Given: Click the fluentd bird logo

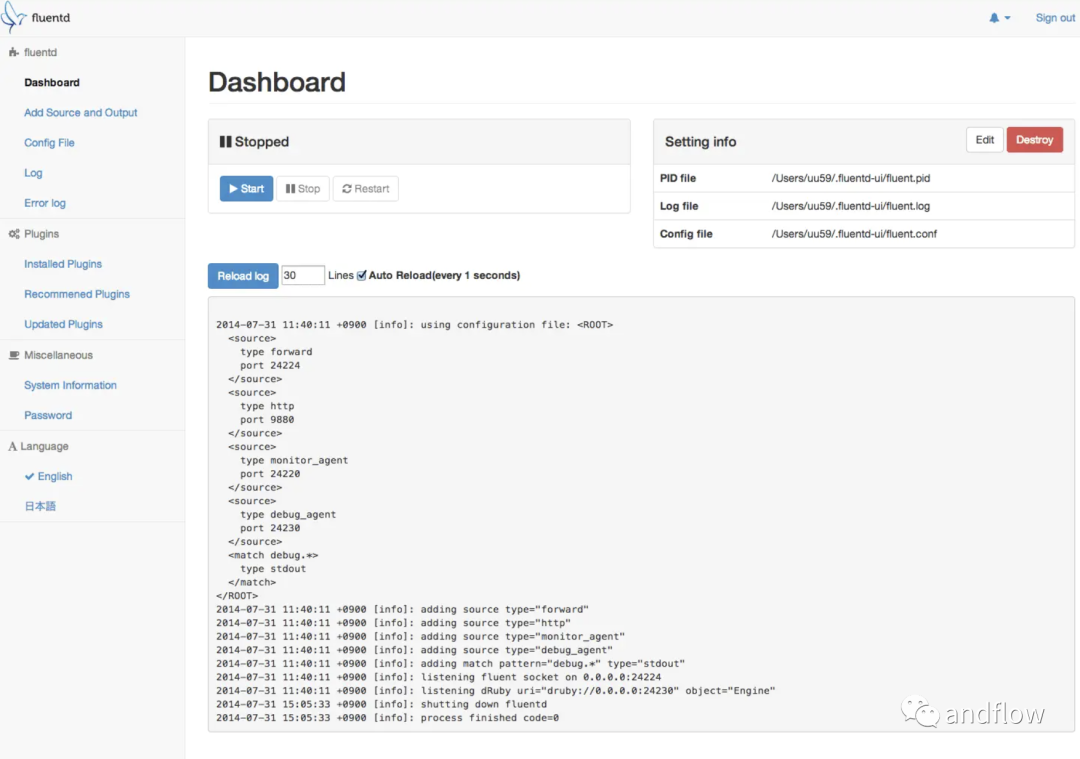Looking at the screenshot, I should point(14,17).
